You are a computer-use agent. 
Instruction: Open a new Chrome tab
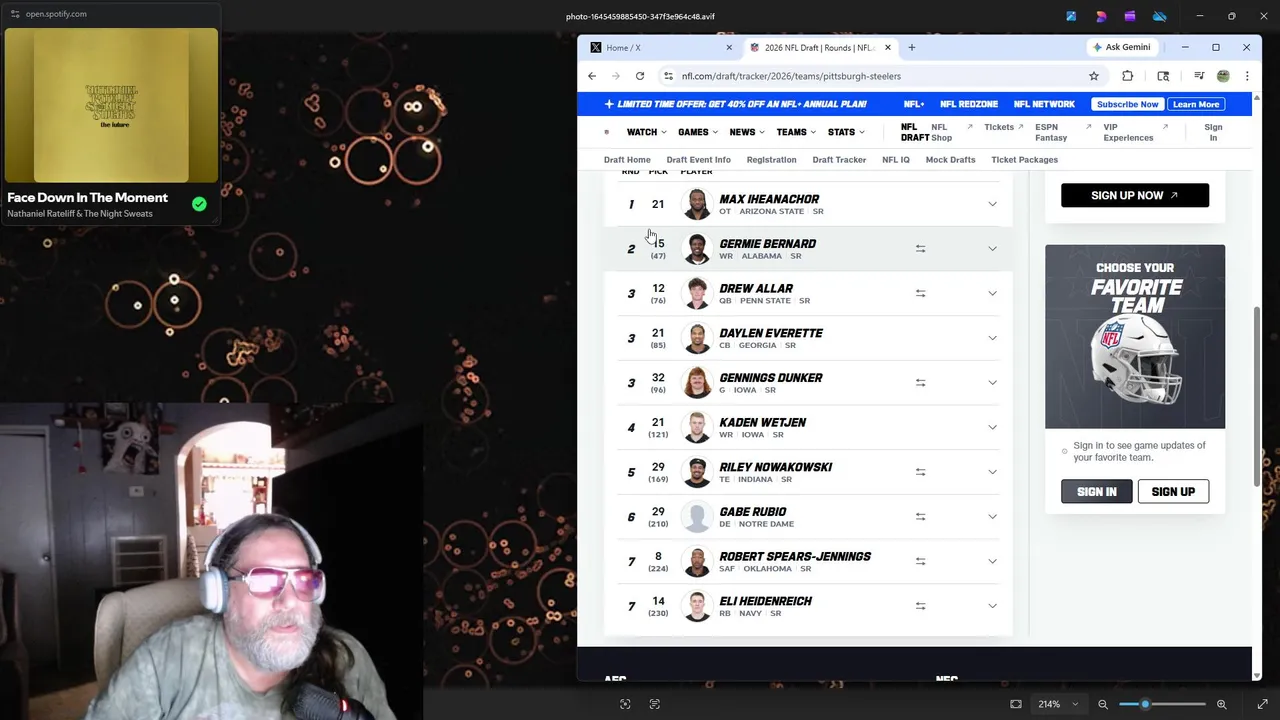tap(911, 47)
